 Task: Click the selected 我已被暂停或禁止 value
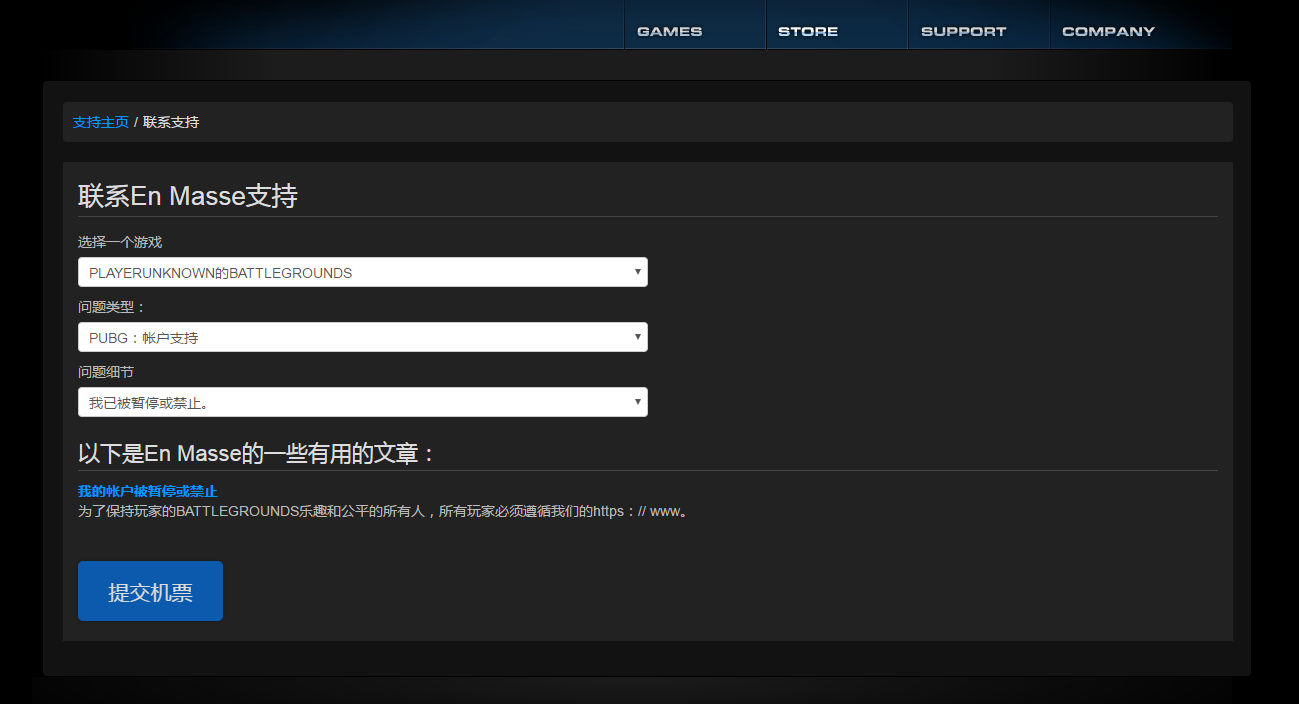[x=148, y=403]
